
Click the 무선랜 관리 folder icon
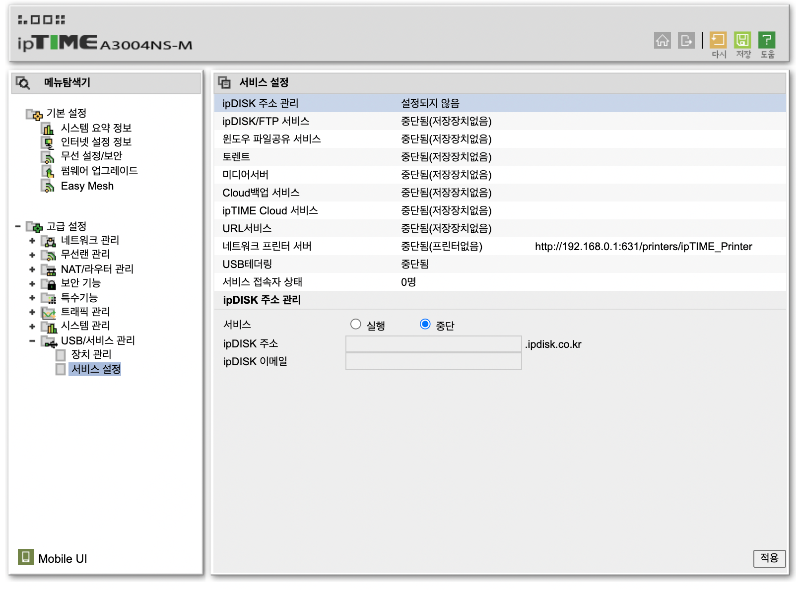48,255
